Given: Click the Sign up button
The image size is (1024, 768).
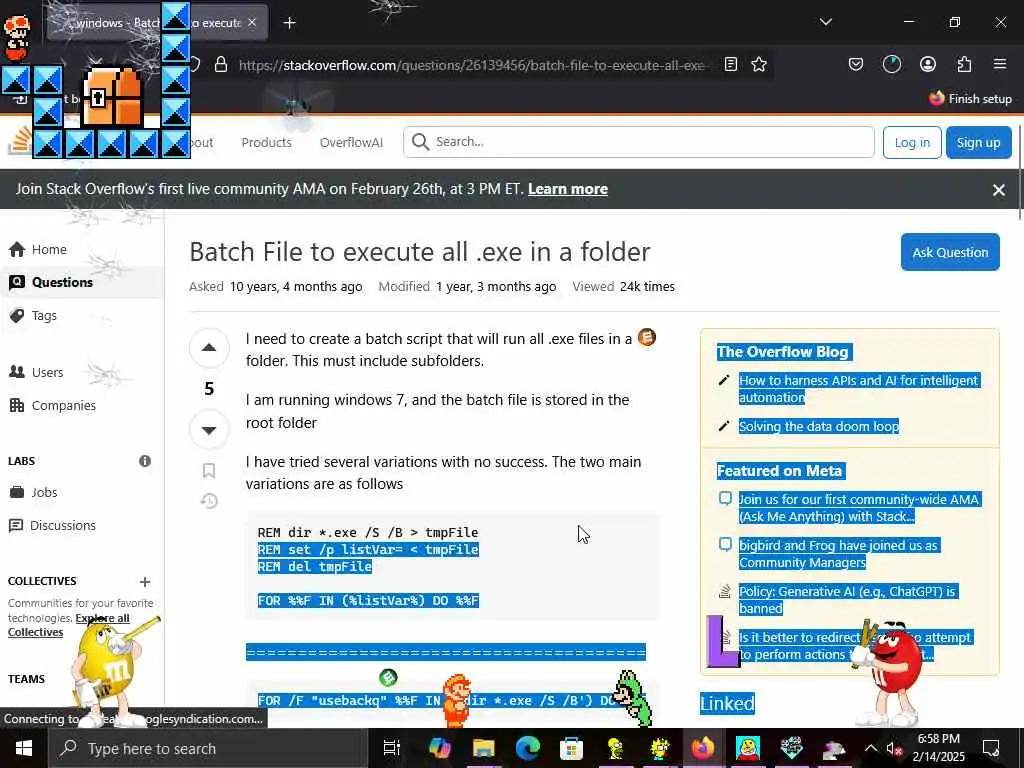Looking at the screenshot, I should pyautogui.click(x=978, y=142).
